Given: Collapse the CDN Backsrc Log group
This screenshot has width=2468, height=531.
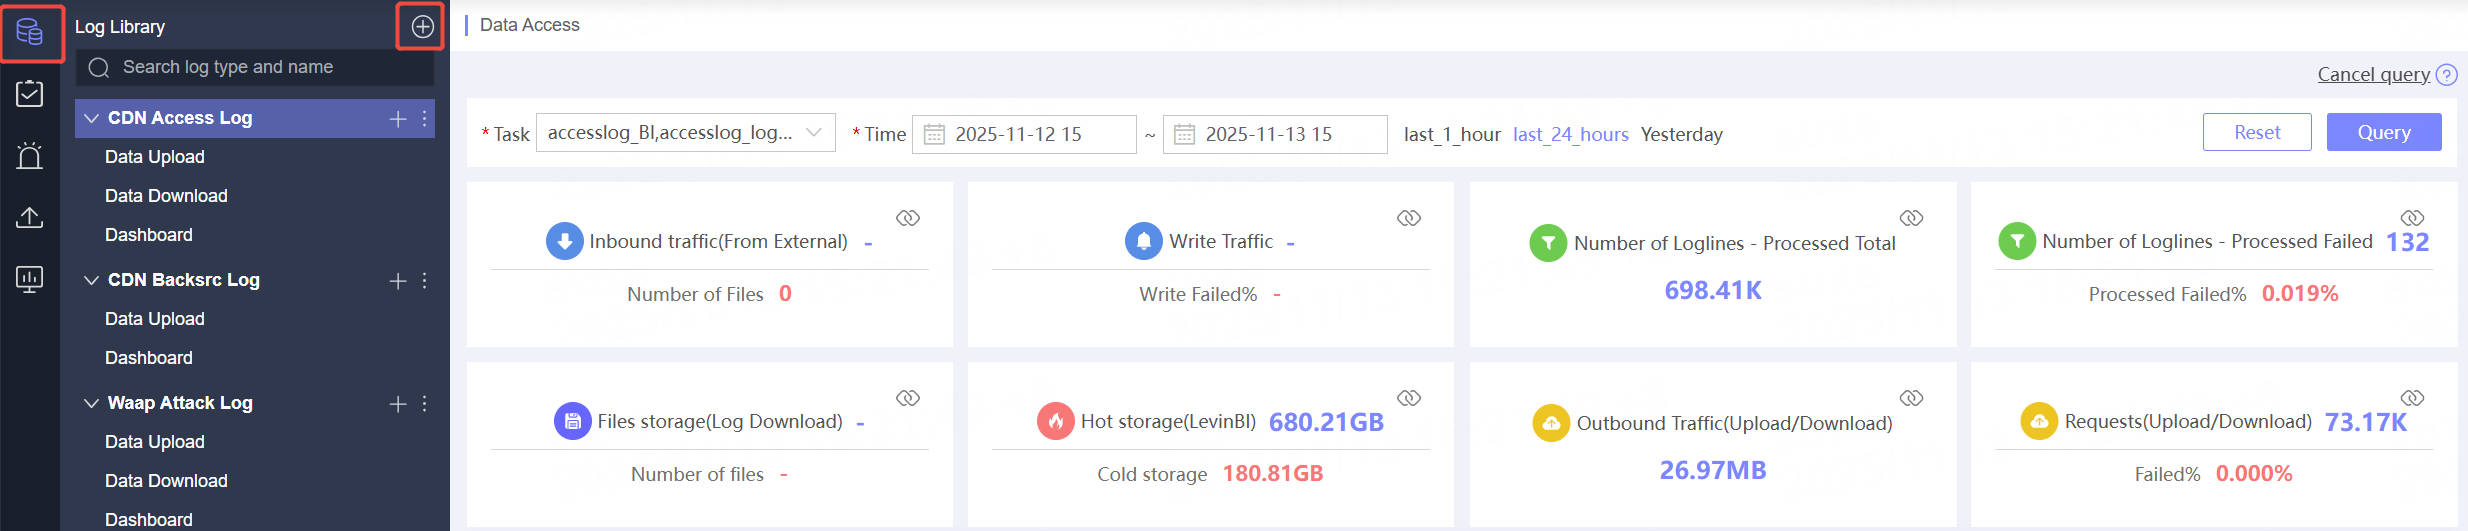Looking at the screenshot, I should tap(91, 280).
